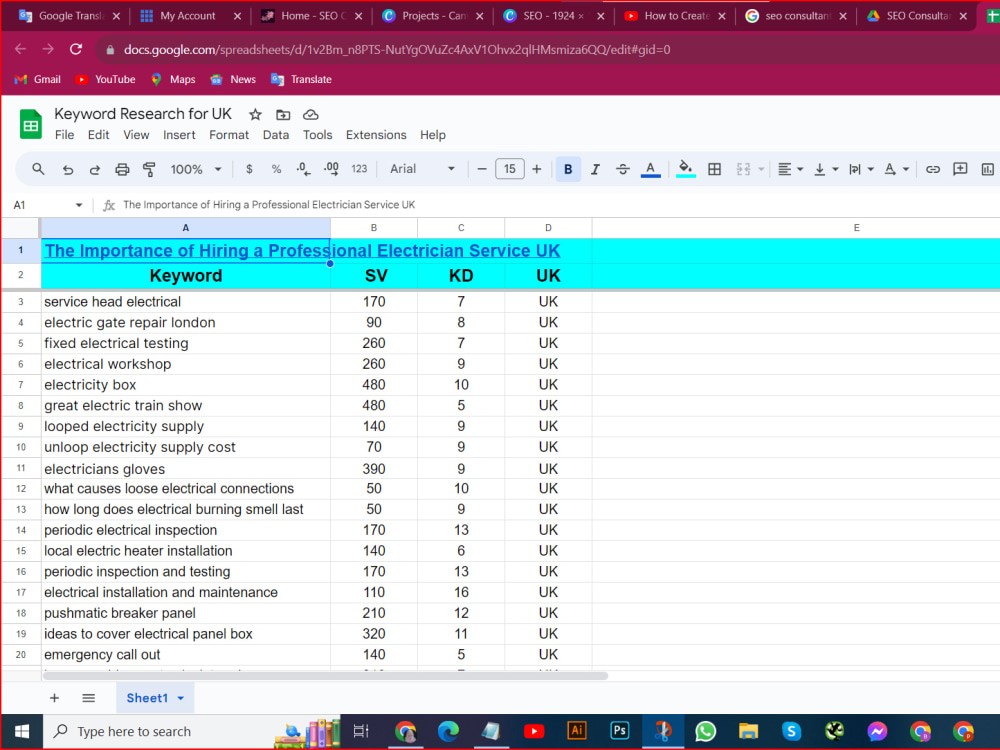
Task: Open Photoshop from taskbar
Action: tap(619, 731)
